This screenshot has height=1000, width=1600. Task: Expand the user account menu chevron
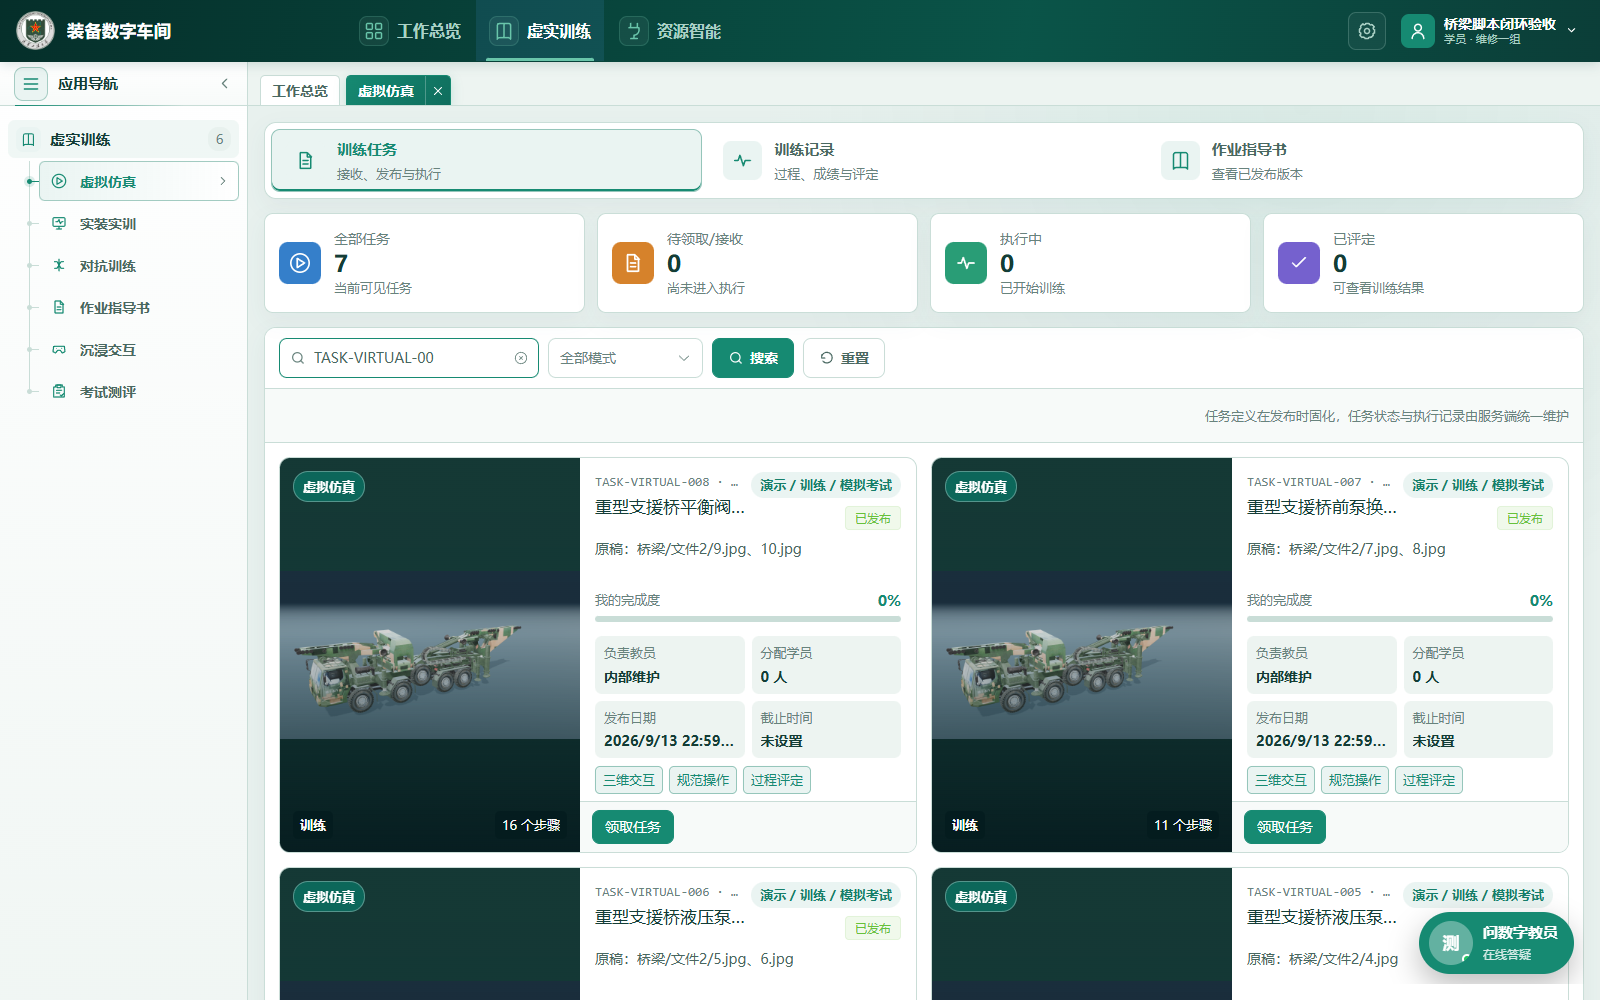click(1572, 31)
